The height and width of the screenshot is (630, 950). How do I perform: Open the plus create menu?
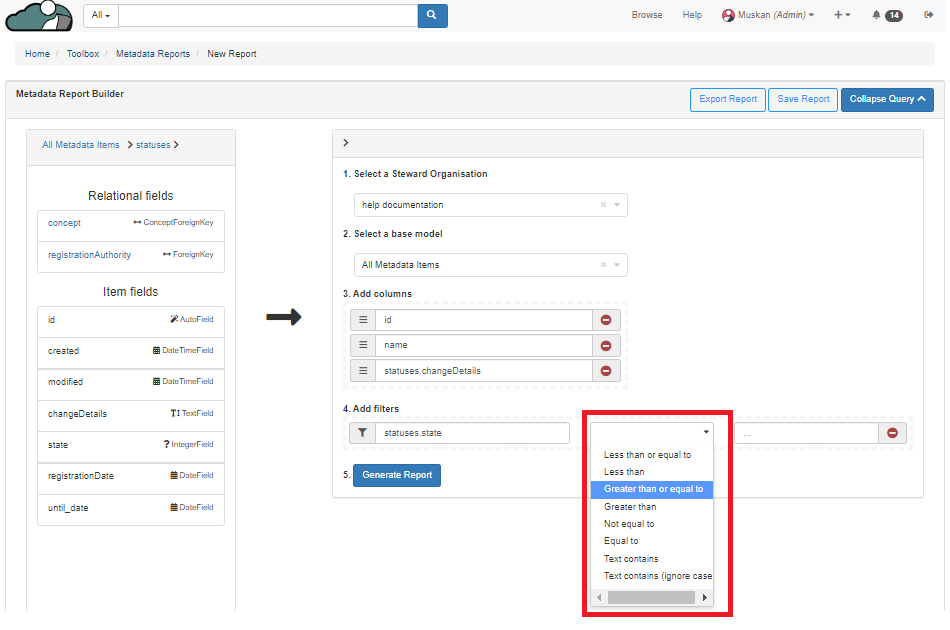[x=842, y=15]
